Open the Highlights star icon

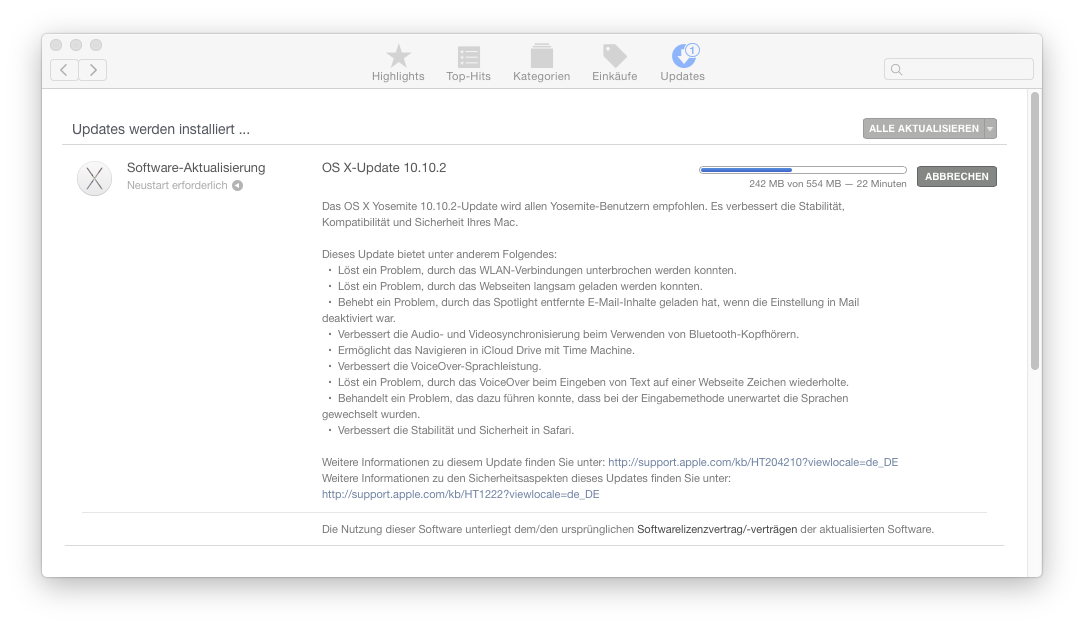[x=398, y=56]
